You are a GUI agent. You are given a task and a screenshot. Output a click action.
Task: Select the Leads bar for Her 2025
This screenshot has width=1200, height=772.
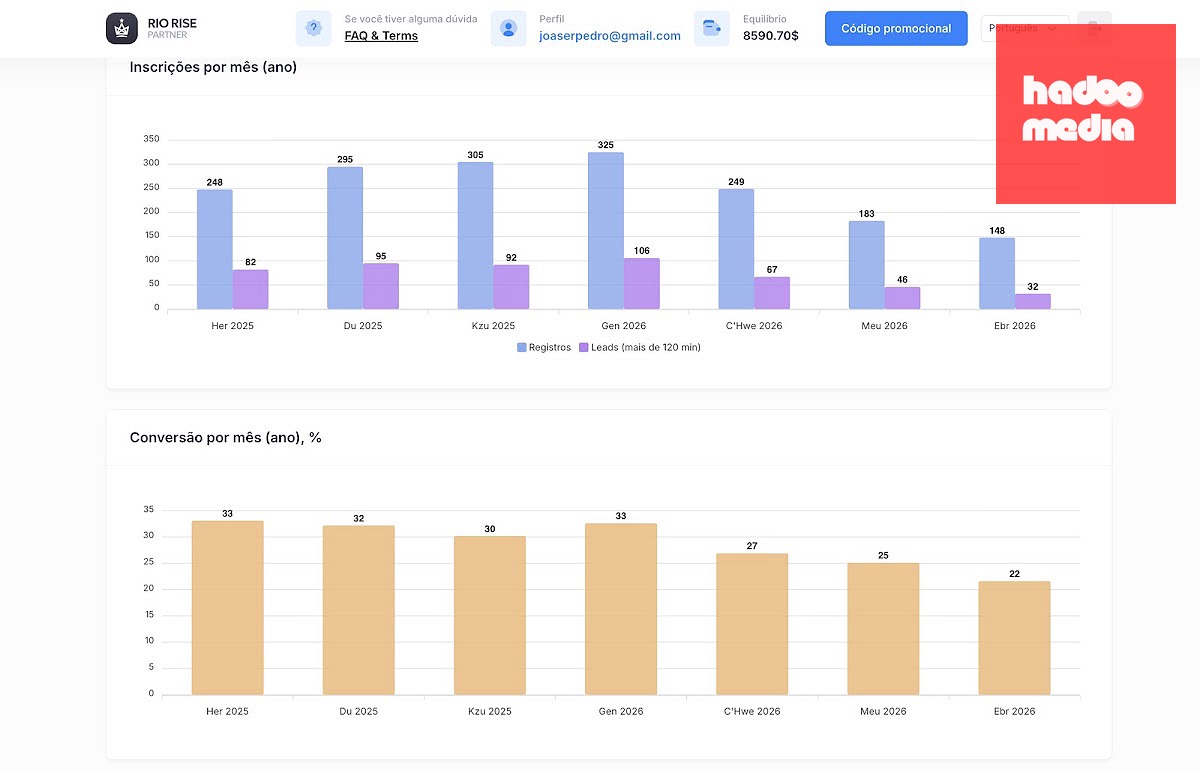pyautogui.click(x=250, y=289)
